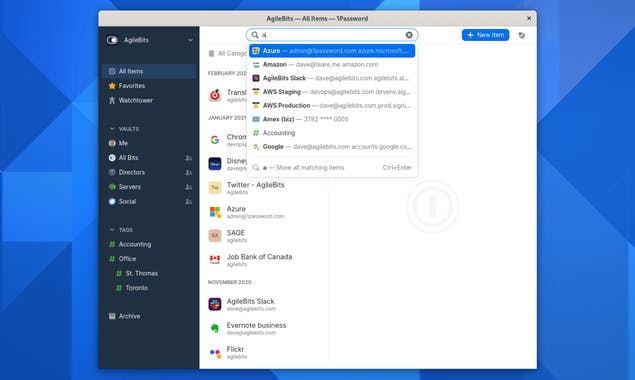635x380 pixels.
Task: Choose the Accounting tag search suggestion
Action: coord(332,133)
